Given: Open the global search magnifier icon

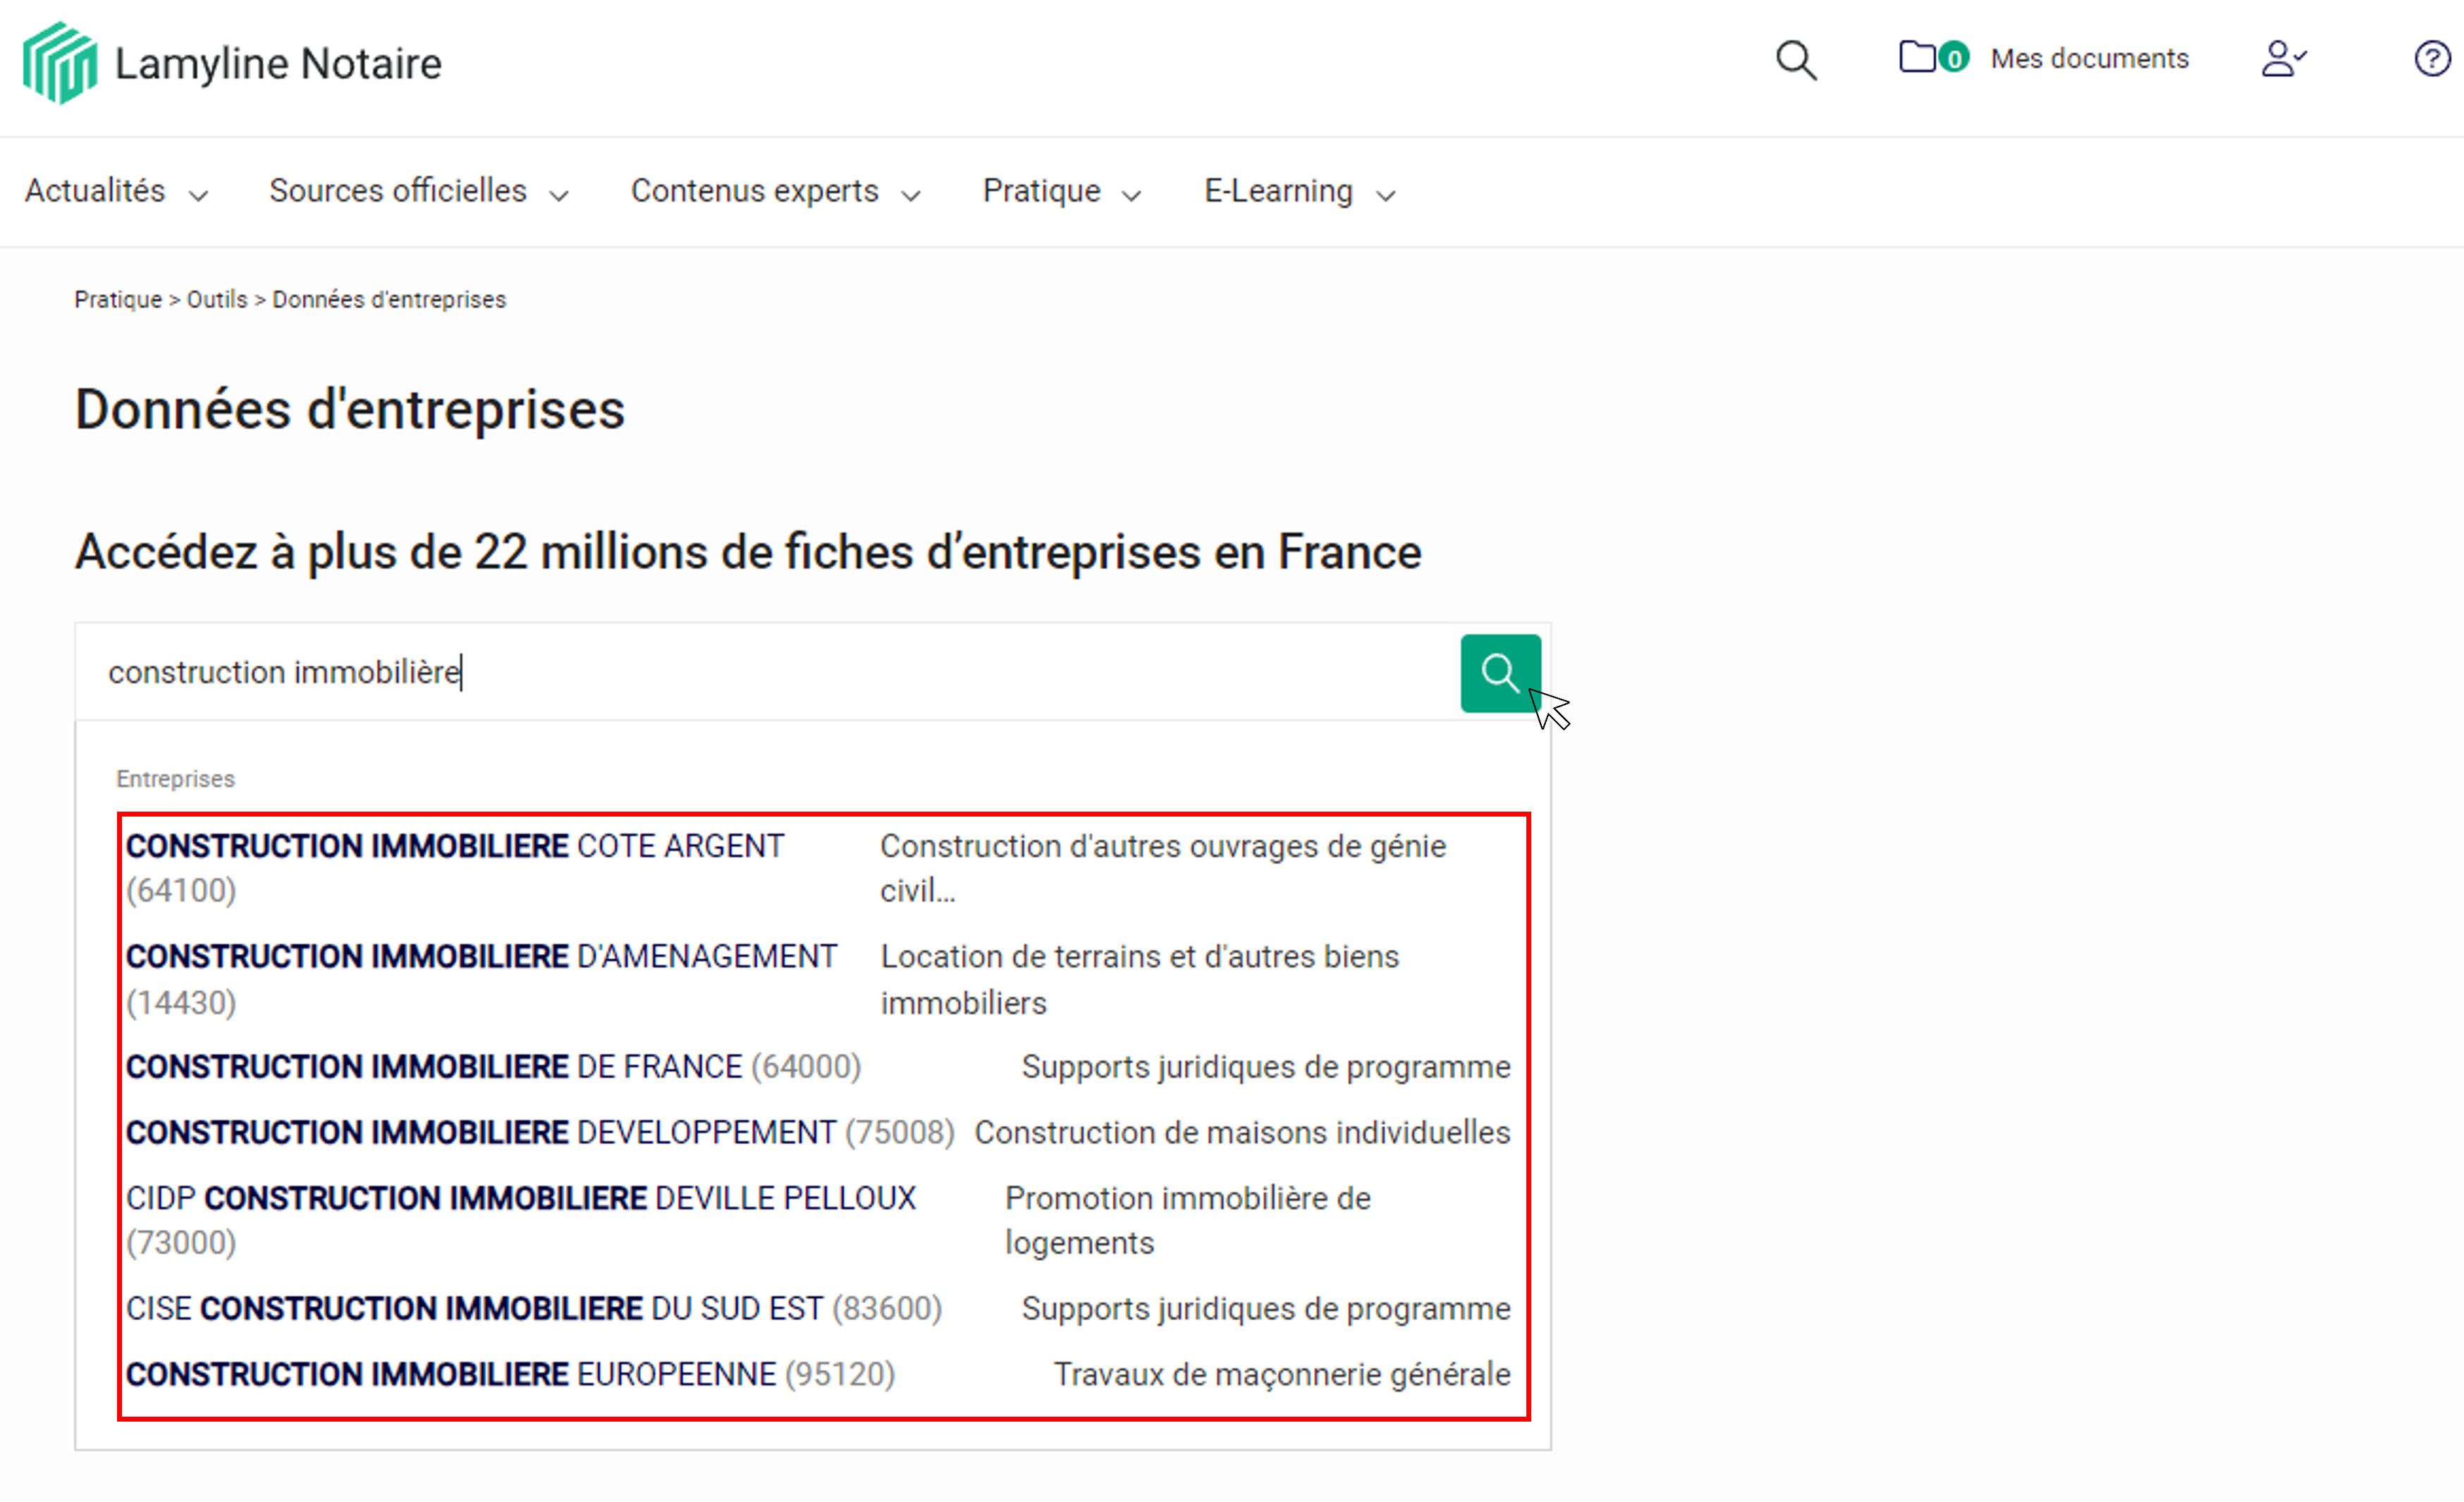Looking at the screenshot, I should tap(1795, 60).
